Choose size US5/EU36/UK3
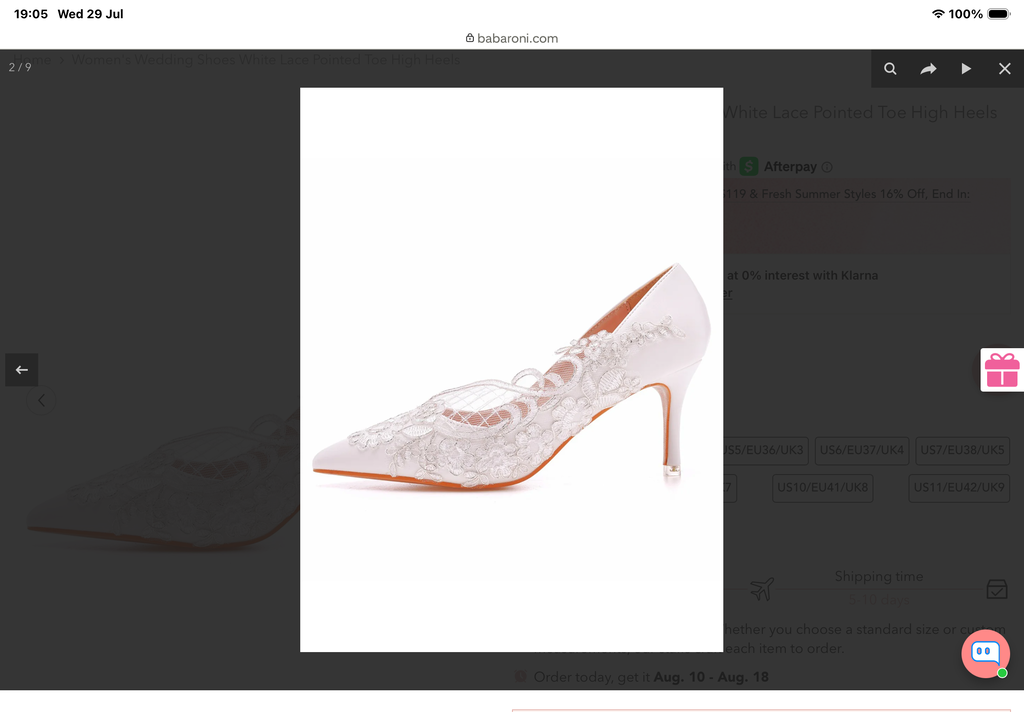This screenshot has width=1024, height=712. tap(765, 450)
